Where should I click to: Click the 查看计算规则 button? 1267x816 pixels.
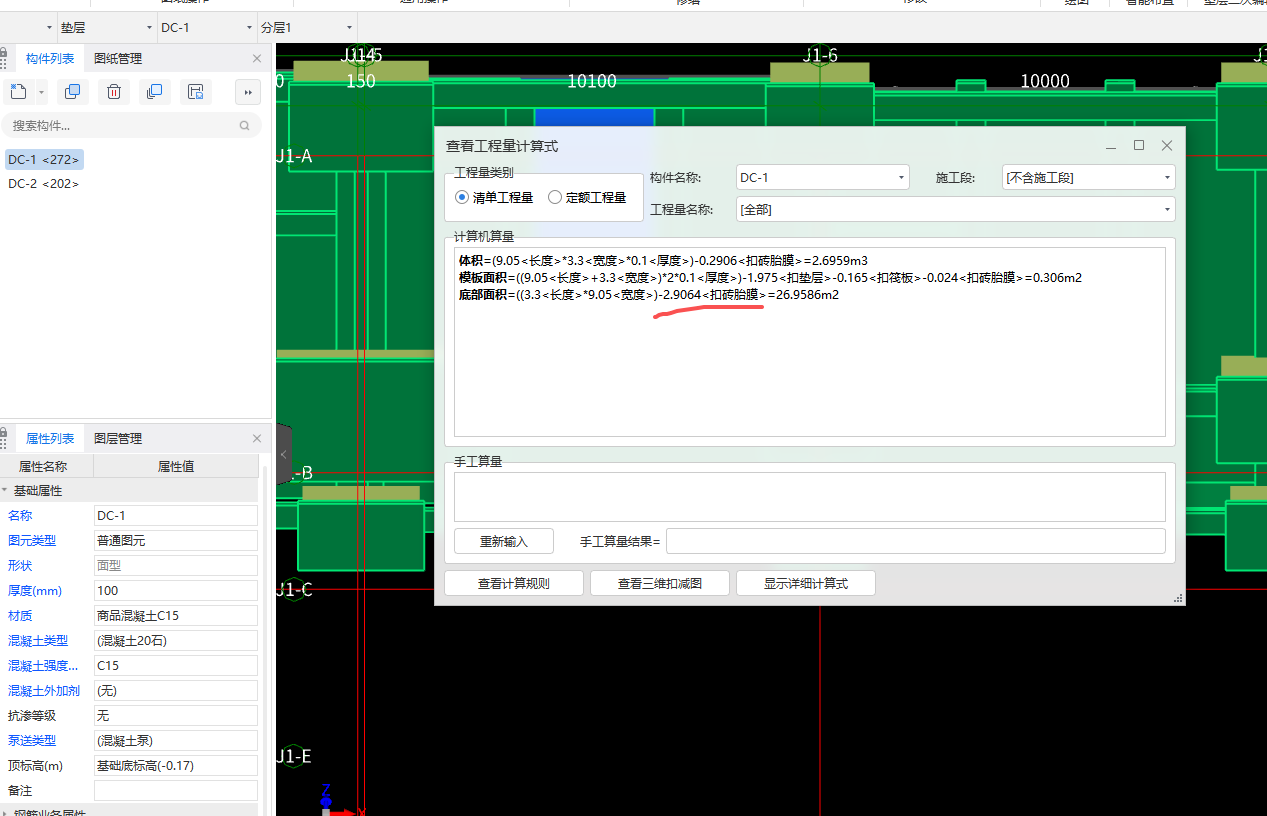(x=513, y=583)
